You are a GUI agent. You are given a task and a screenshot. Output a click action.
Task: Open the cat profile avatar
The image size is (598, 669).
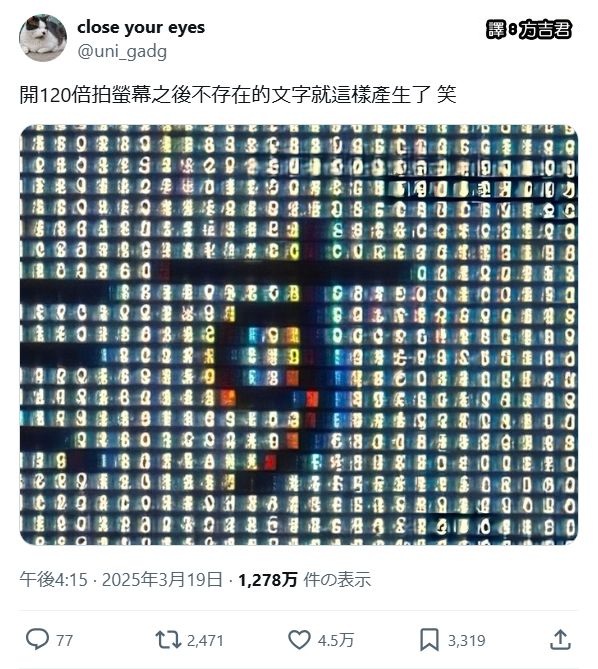click(x=43, y=38)
